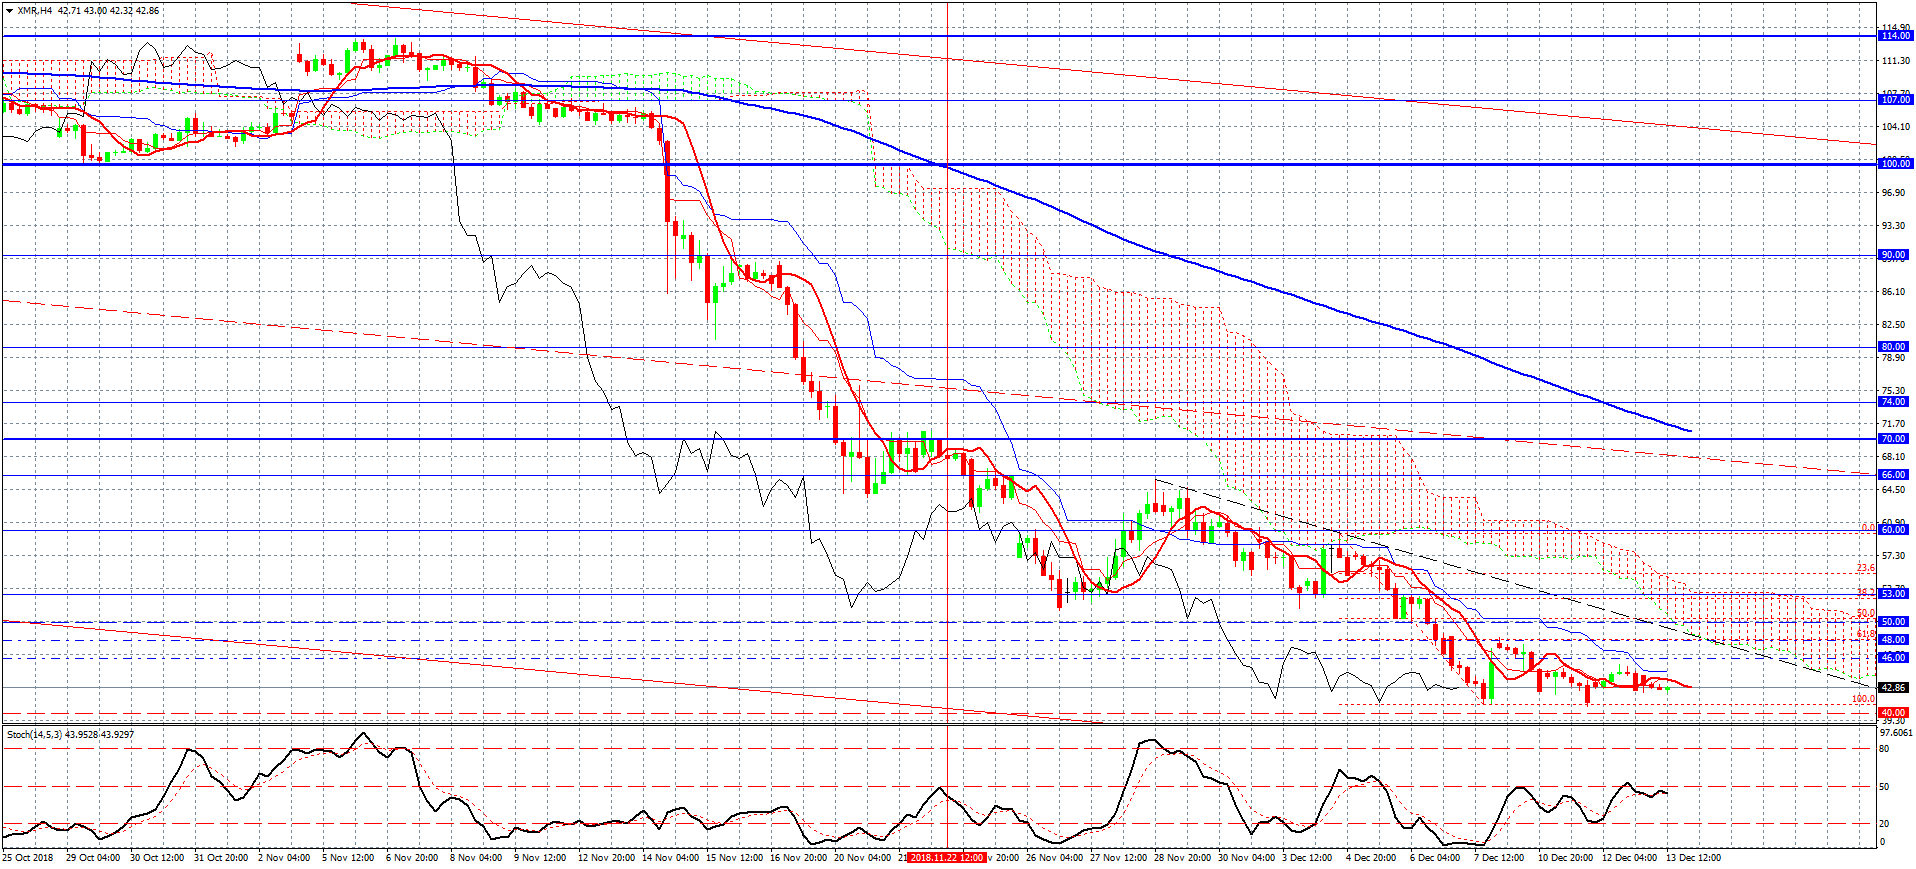This screenshot has height=869, width=1916.
Task: Select the stochastic 80 level label
Action: [1884, 749]
